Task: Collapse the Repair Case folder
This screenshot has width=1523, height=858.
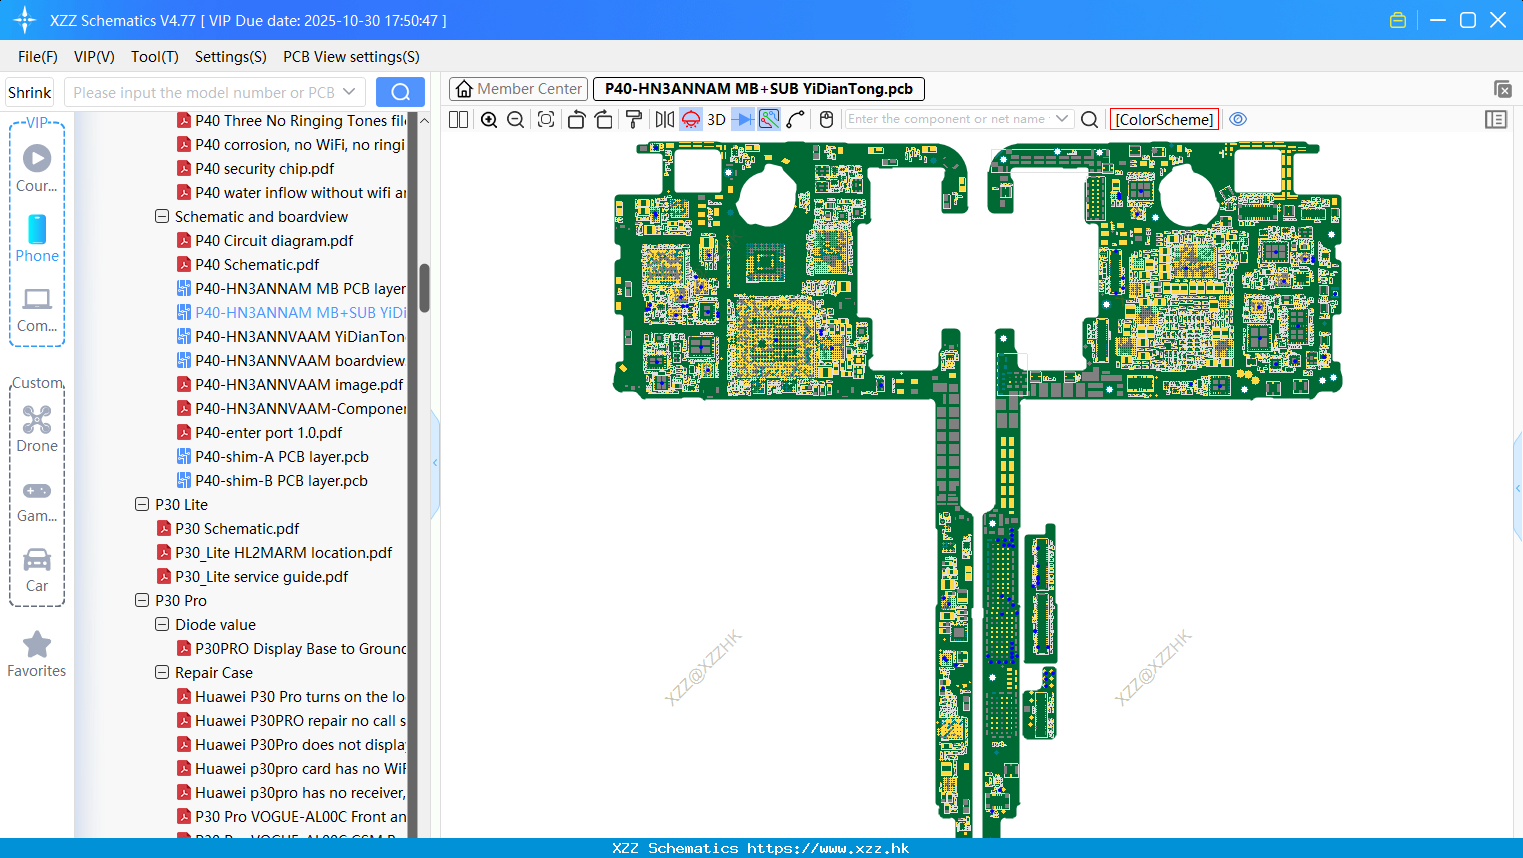Action: click(162, 672)
